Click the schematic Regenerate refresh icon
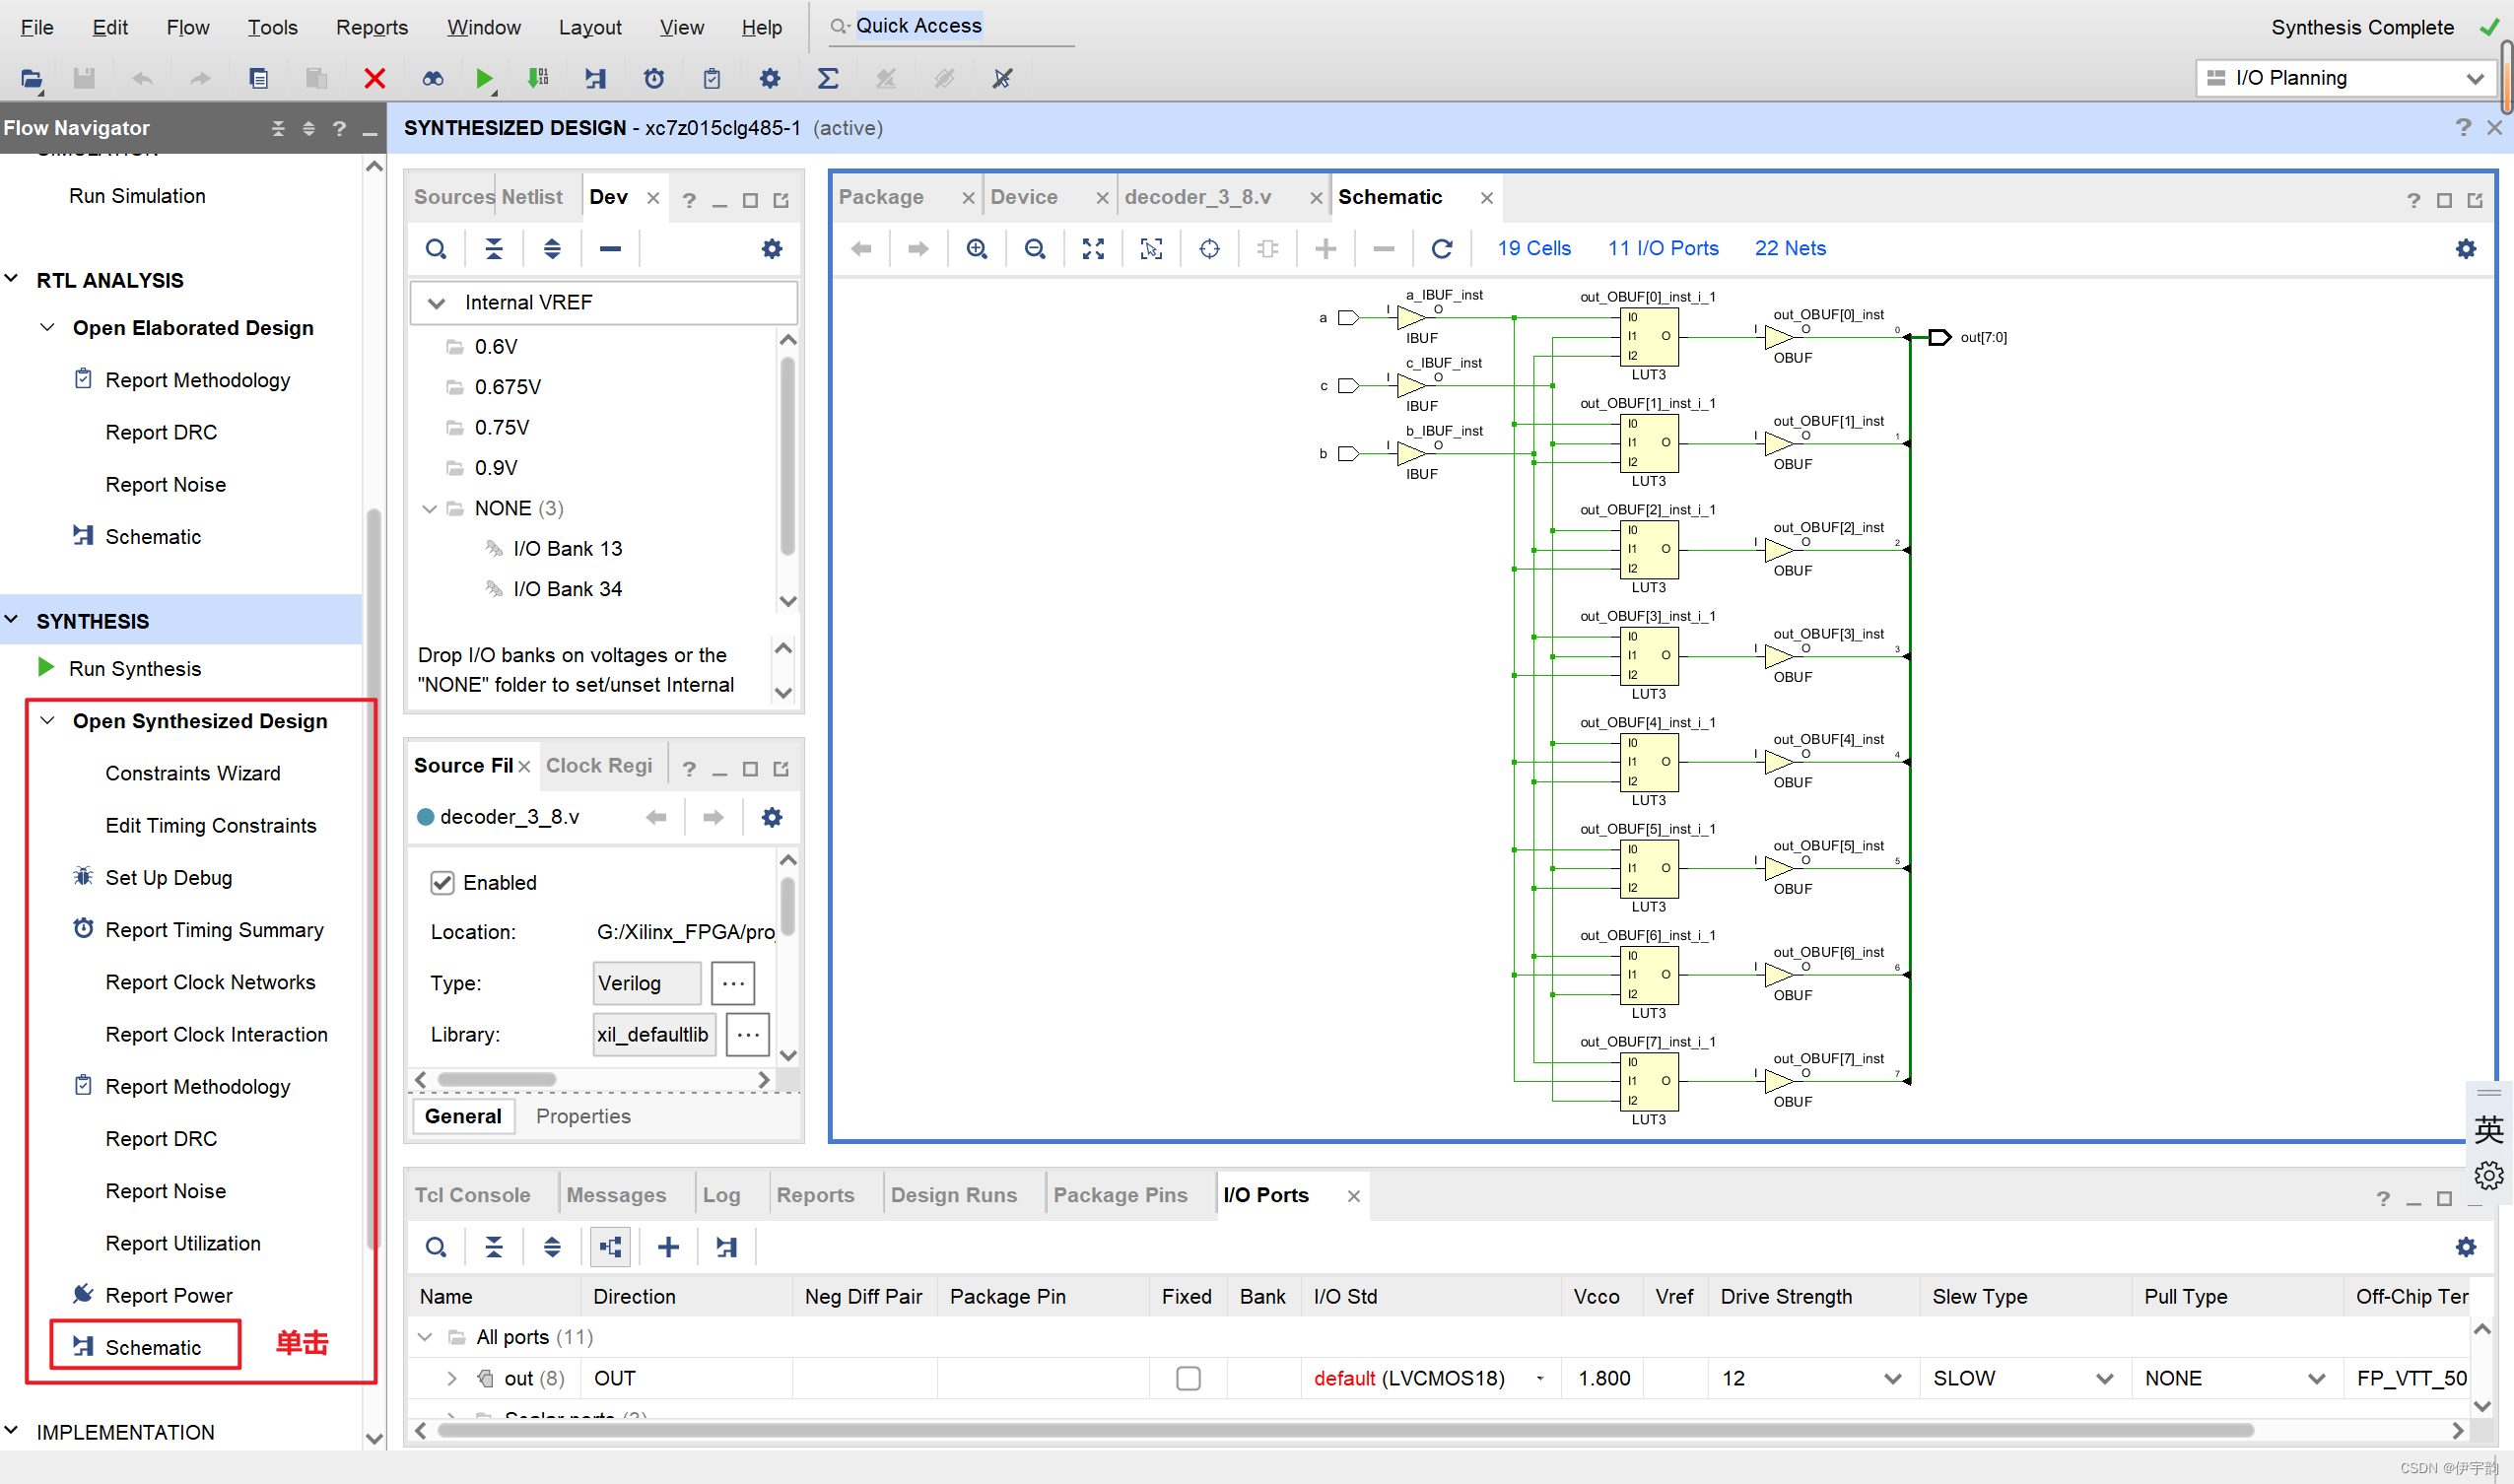Viewport: 2514px width, 1484px height. tap(1441, 249)
